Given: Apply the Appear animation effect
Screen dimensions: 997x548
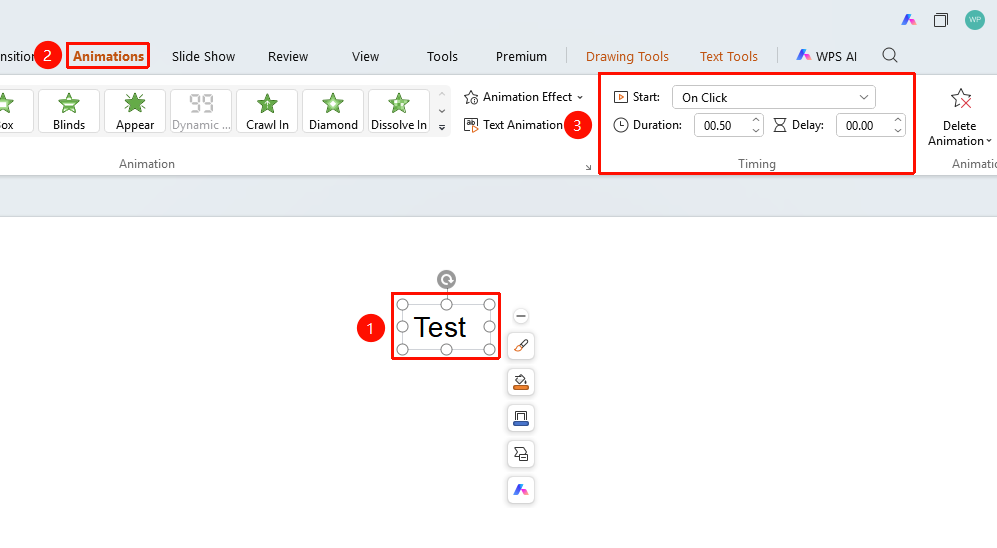Looking at the screenshot, I should click(135, 111).
